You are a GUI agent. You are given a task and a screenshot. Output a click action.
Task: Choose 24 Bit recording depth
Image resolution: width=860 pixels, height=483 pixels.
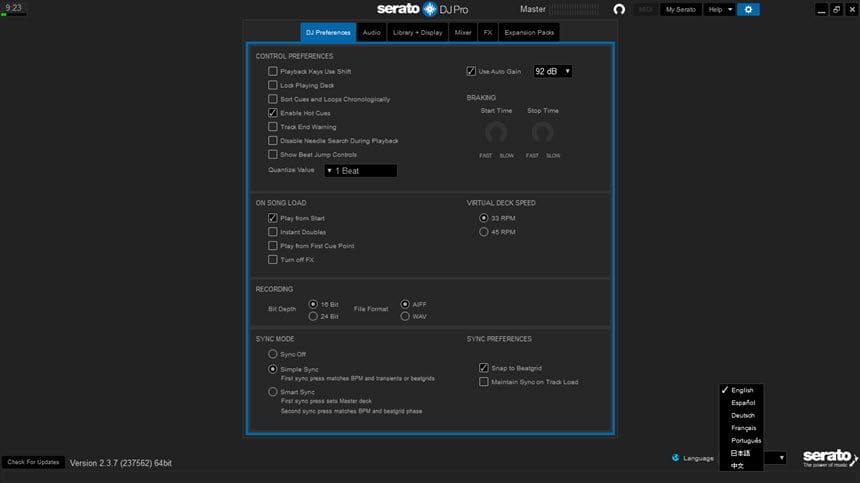313,316
